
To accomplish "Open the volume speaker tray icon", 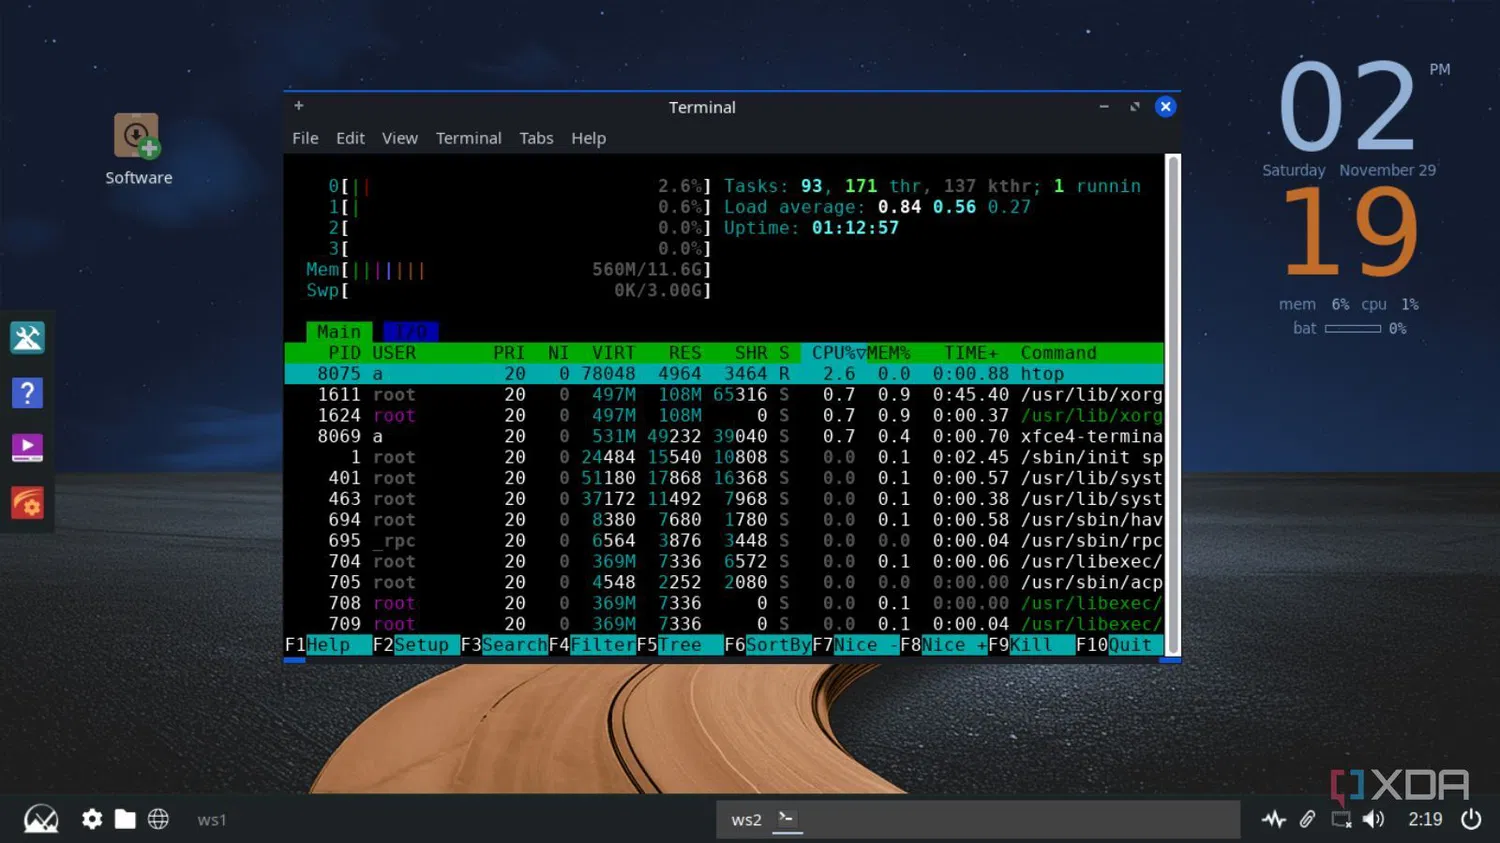I will [1374, 820].
